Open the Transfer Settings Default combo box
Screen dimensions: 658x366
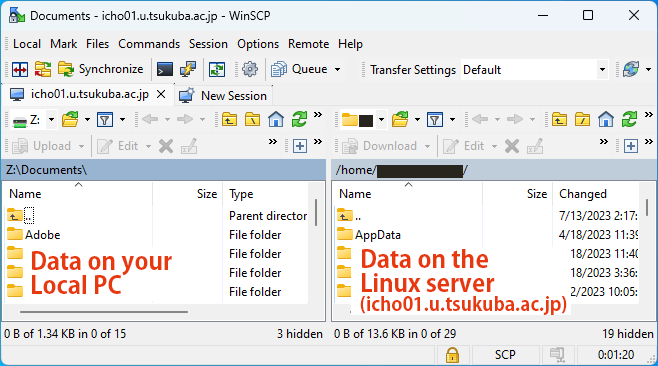click(x=535, y=70)
